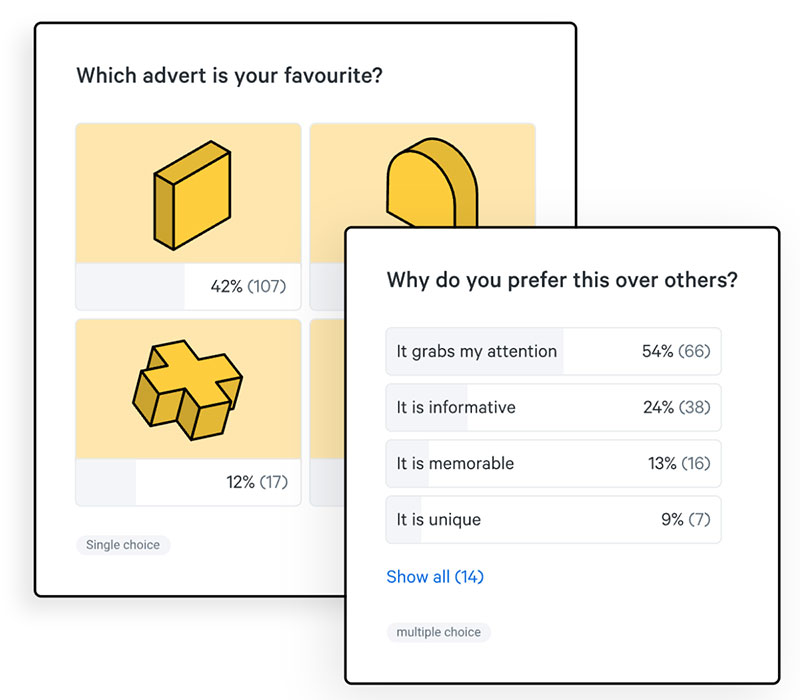The height and width of the screenshot is (700, 800).
Task: Select the yellow square block advert
Action: 188,216
